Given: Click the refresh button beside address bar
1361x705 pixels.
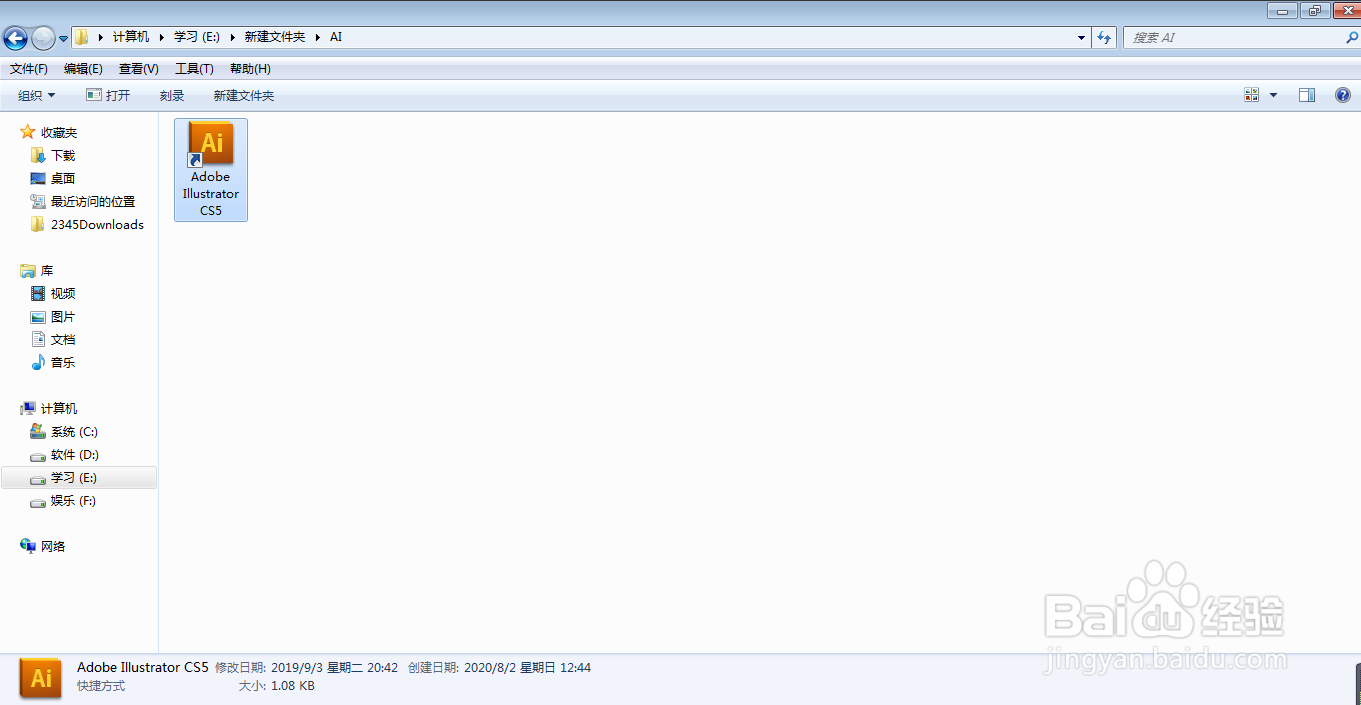Looking at the screenshot, I should [x=1104, y=38].
